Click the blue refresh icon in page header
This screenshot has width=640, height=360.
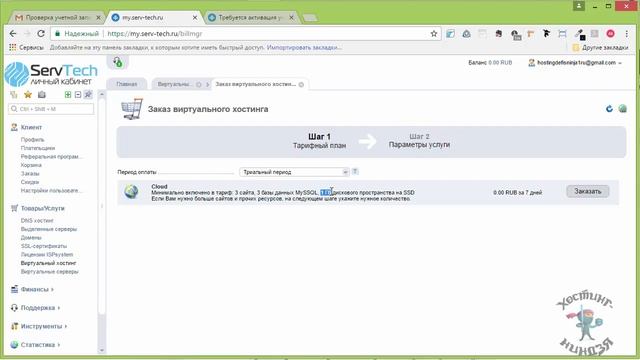[x=609, y=109]
